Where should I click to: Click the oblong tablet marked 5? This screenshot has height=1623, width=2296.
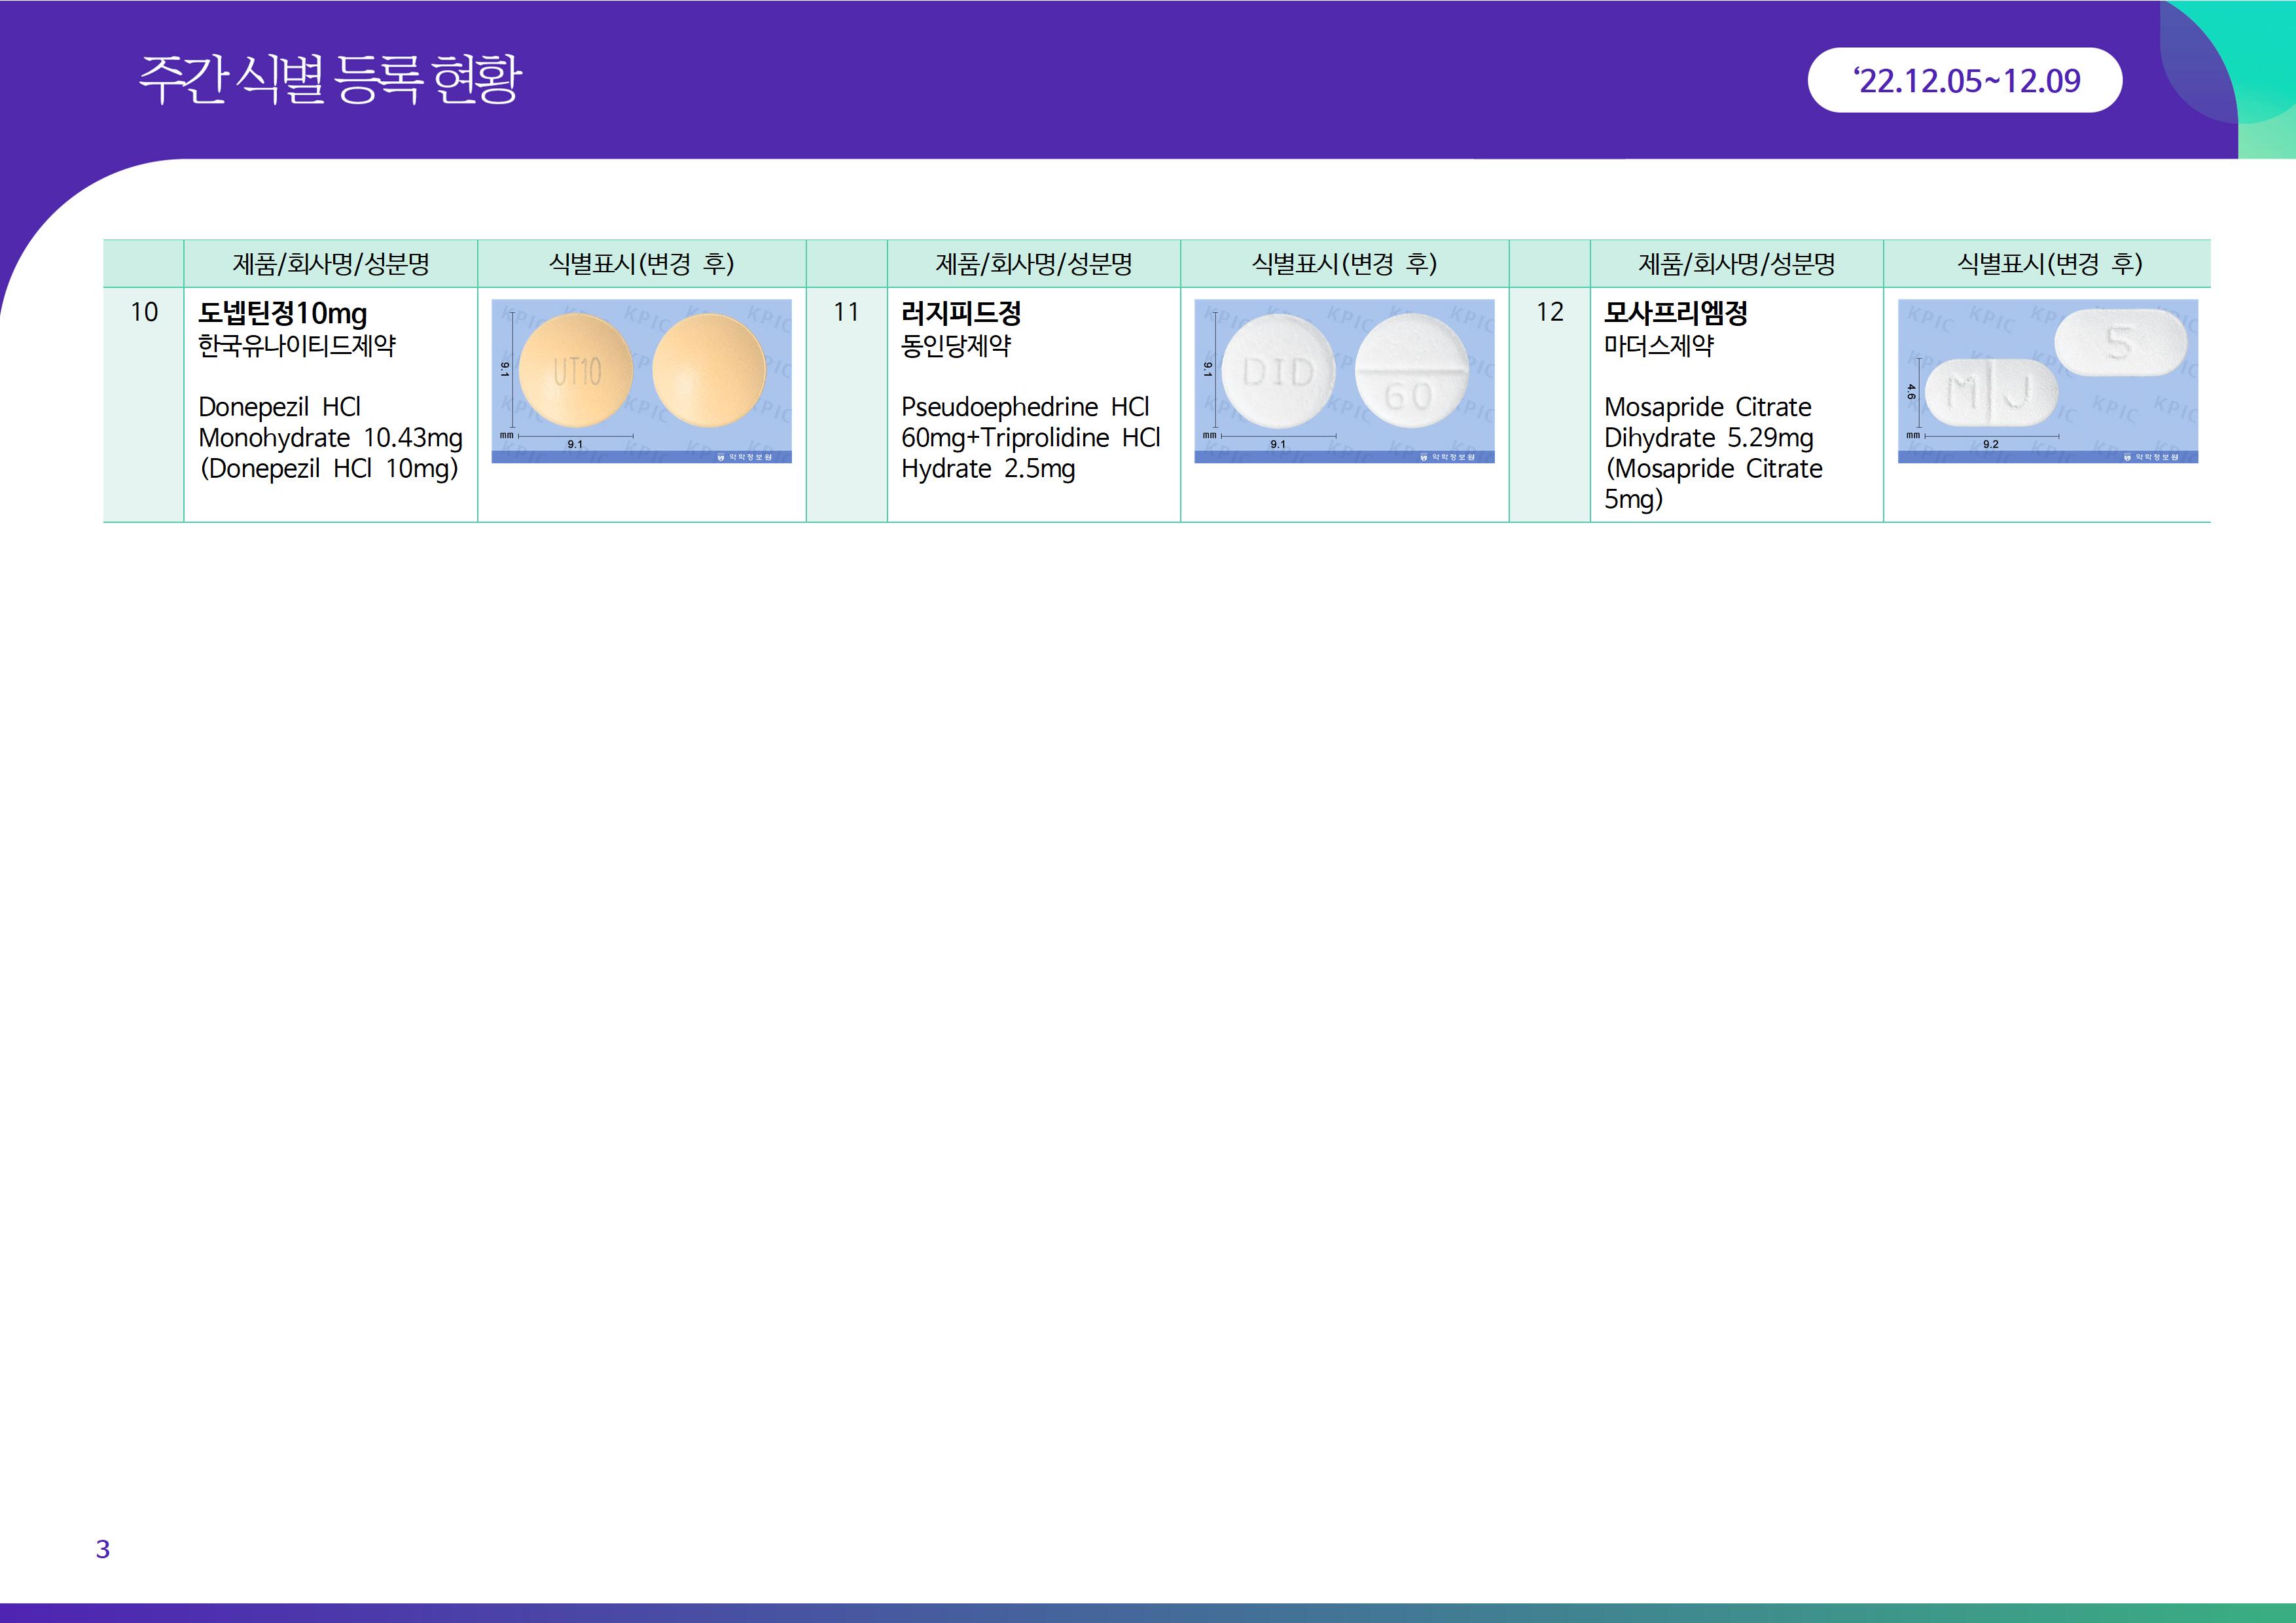click(2120, 343)
